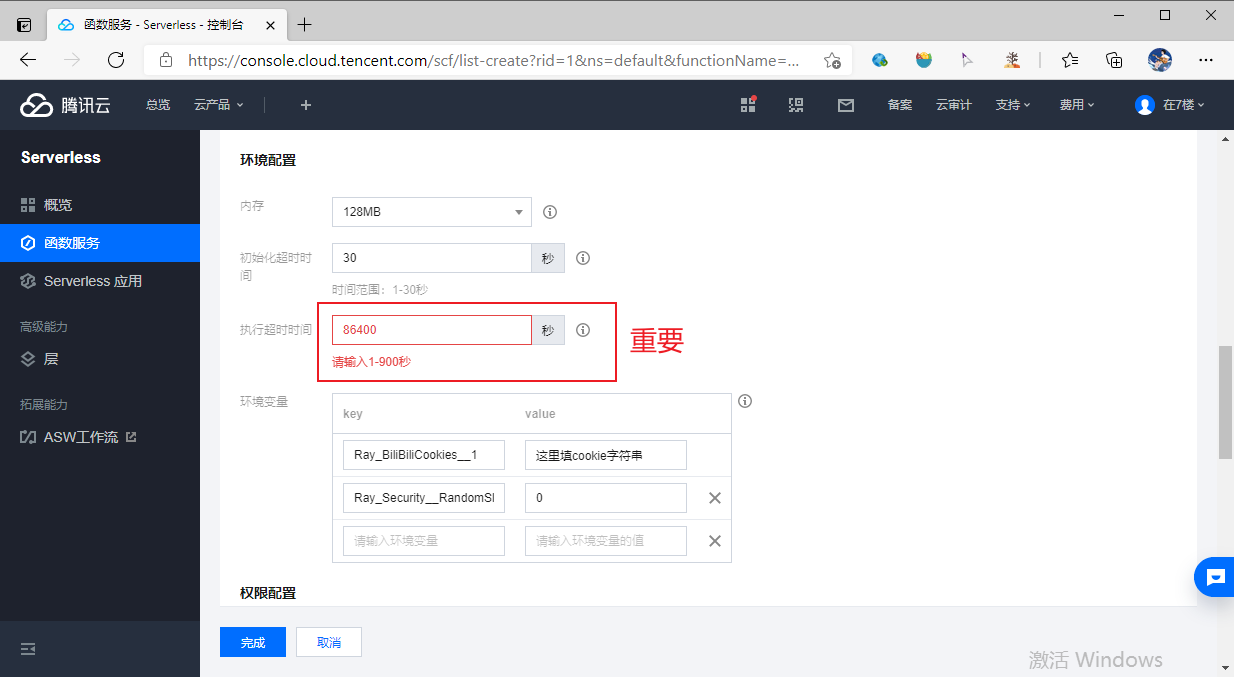Expand the 云产品 dropdown
Image resolution: width=1234 pixels, height=677 pixels.
click(x=217, y=104)
